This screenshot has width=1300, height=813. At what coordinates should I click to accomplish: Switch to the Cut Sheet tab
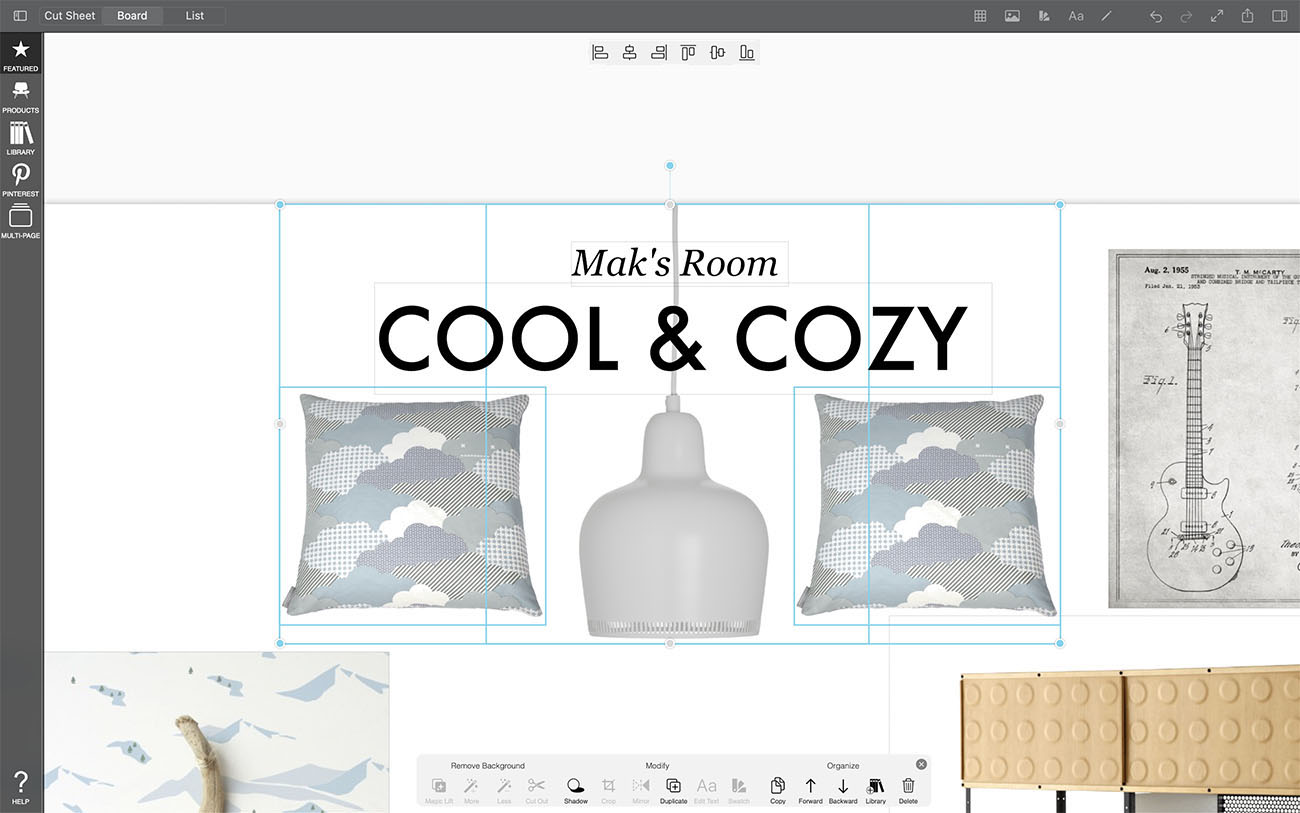(70, 16)
